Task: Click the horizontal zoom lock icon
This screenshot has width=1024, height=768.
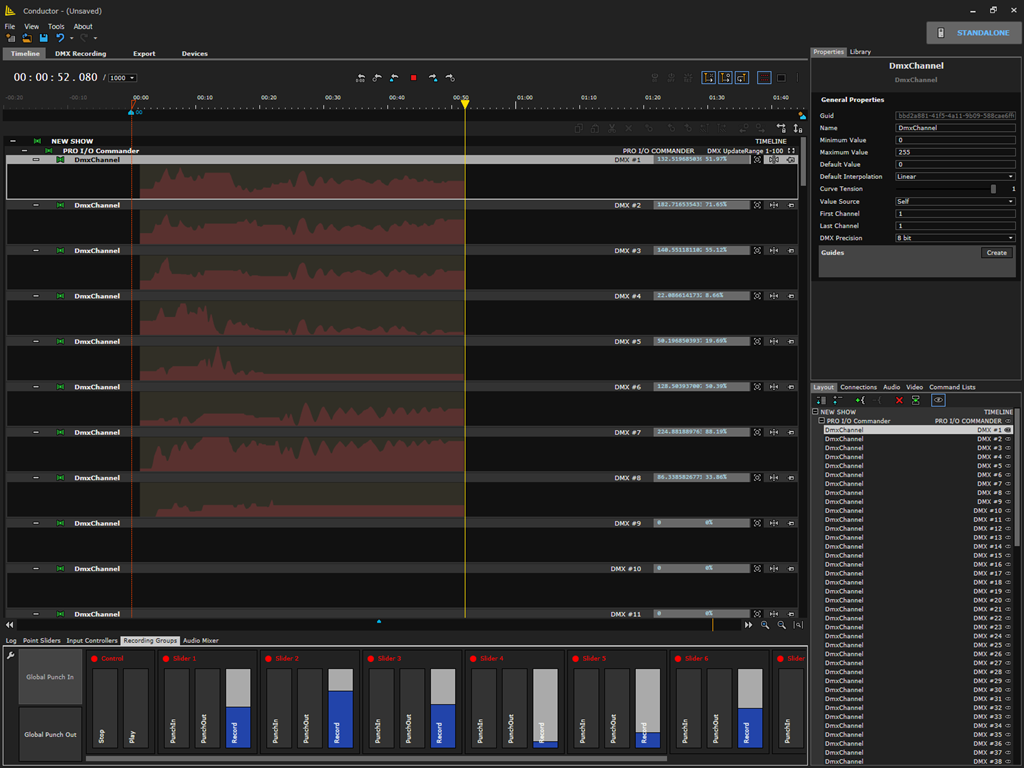Action: [781, 129]
